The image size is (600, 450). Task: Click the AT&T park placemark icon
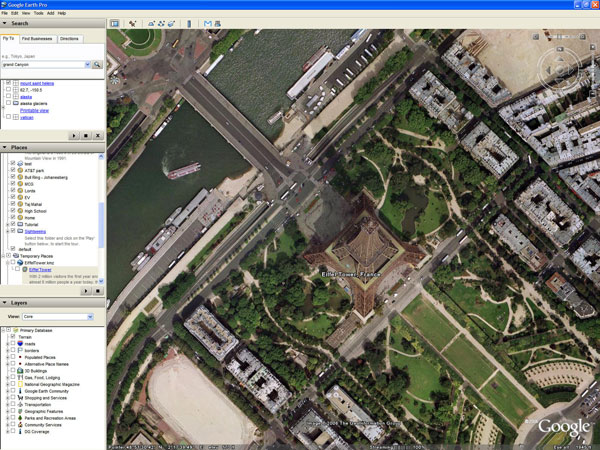coord(20,171)
